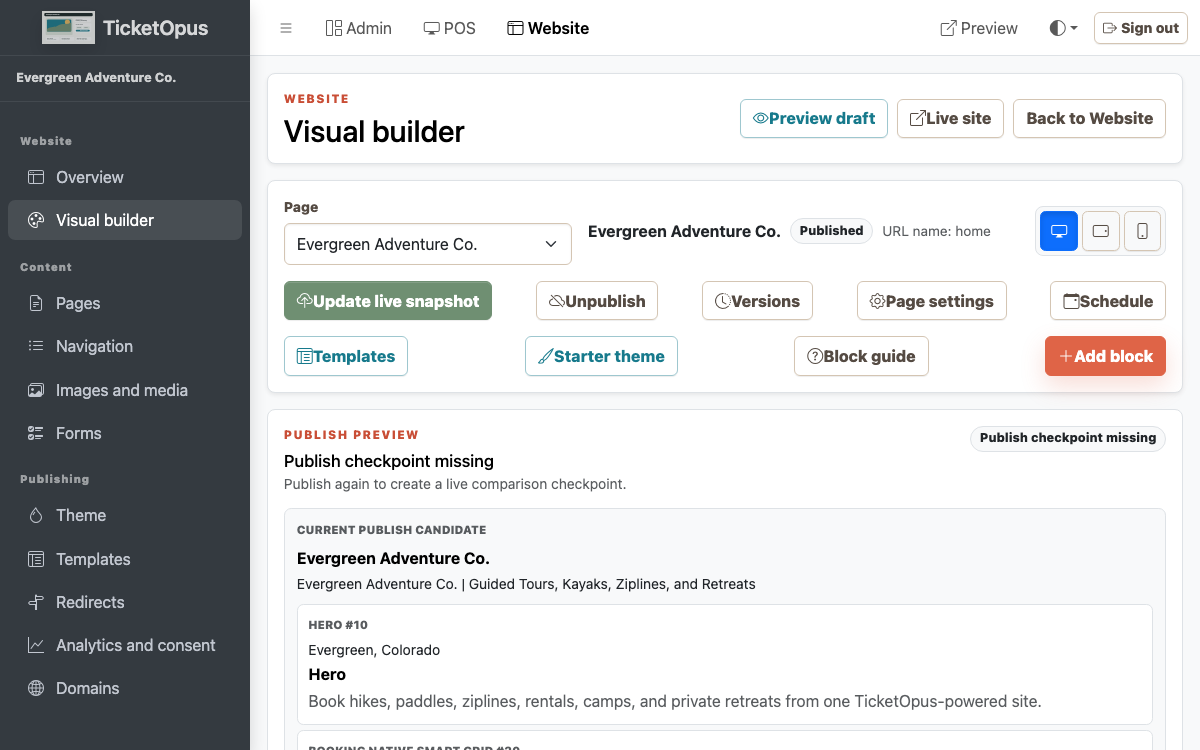Click the HERO #10 block label

[338, 625]
